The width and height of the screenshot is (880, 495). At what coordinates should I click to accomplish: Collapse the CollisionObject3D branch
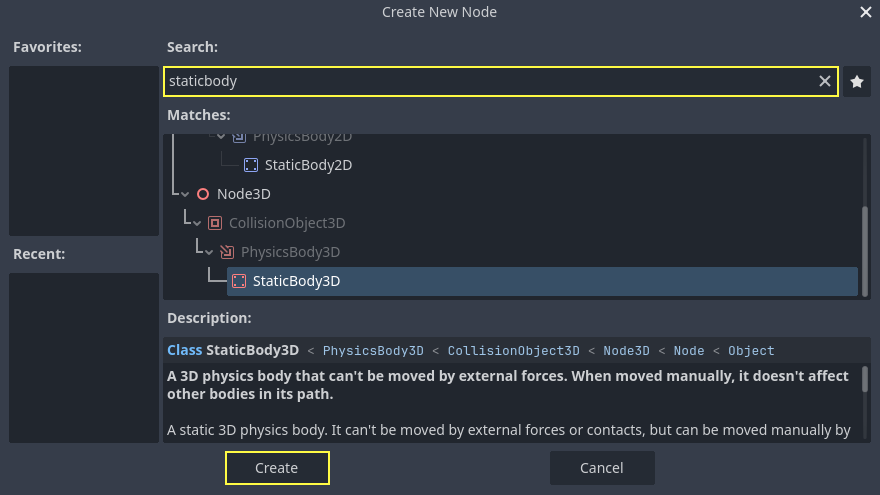[198, 223]
